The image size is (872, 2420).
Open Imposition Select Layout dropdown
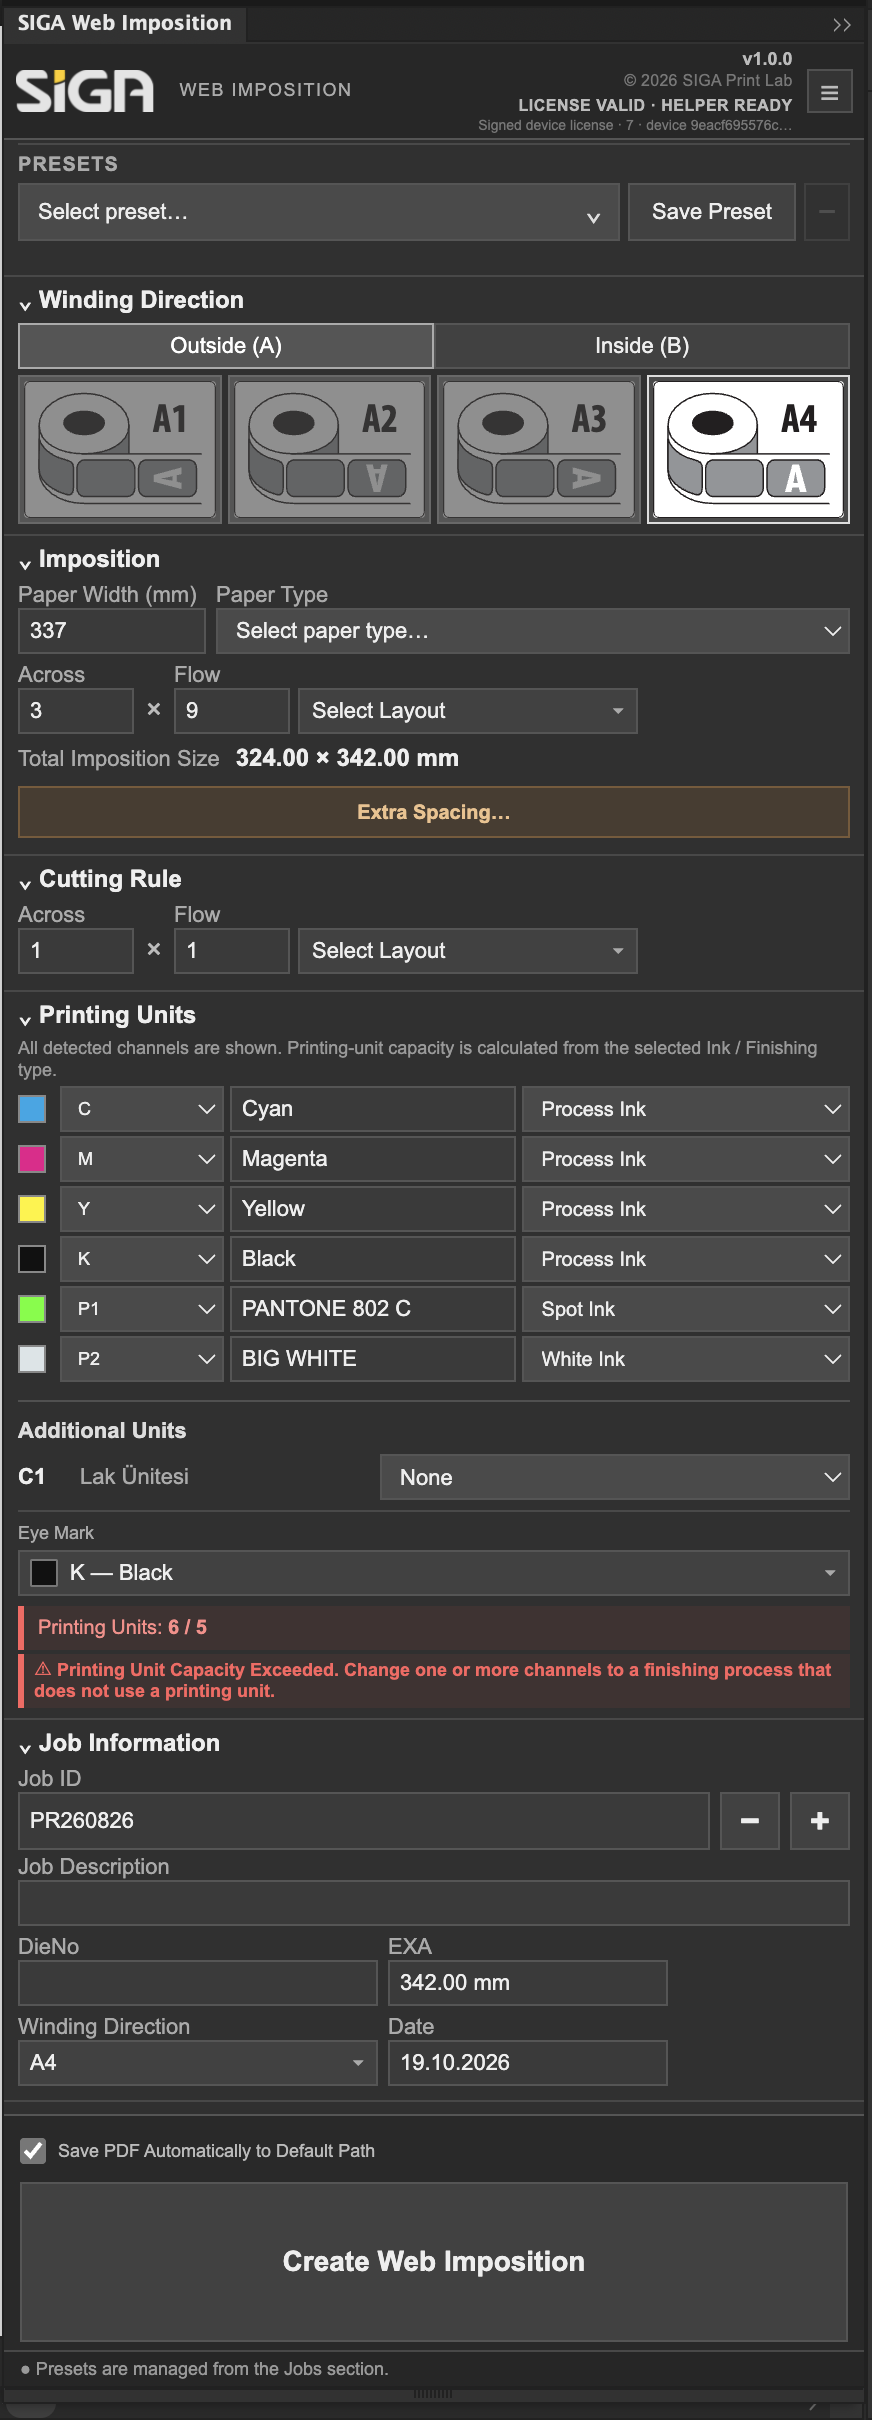click(467, 711)
